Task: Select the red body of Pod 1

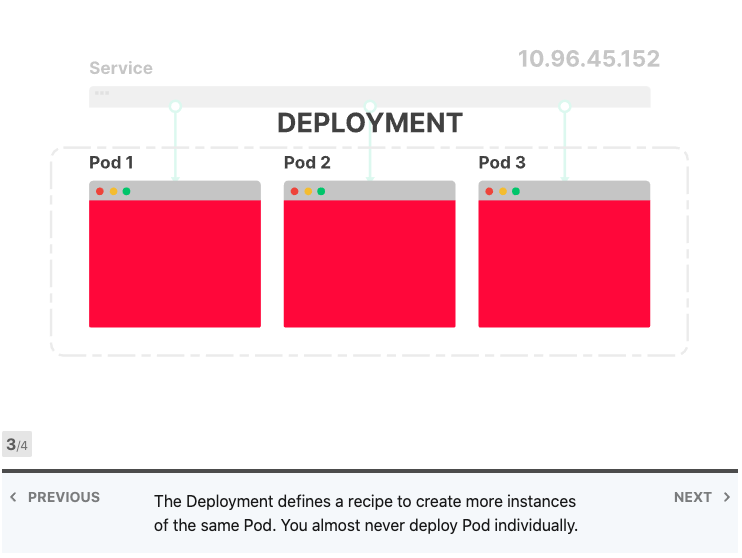Action: coord(175,263)
